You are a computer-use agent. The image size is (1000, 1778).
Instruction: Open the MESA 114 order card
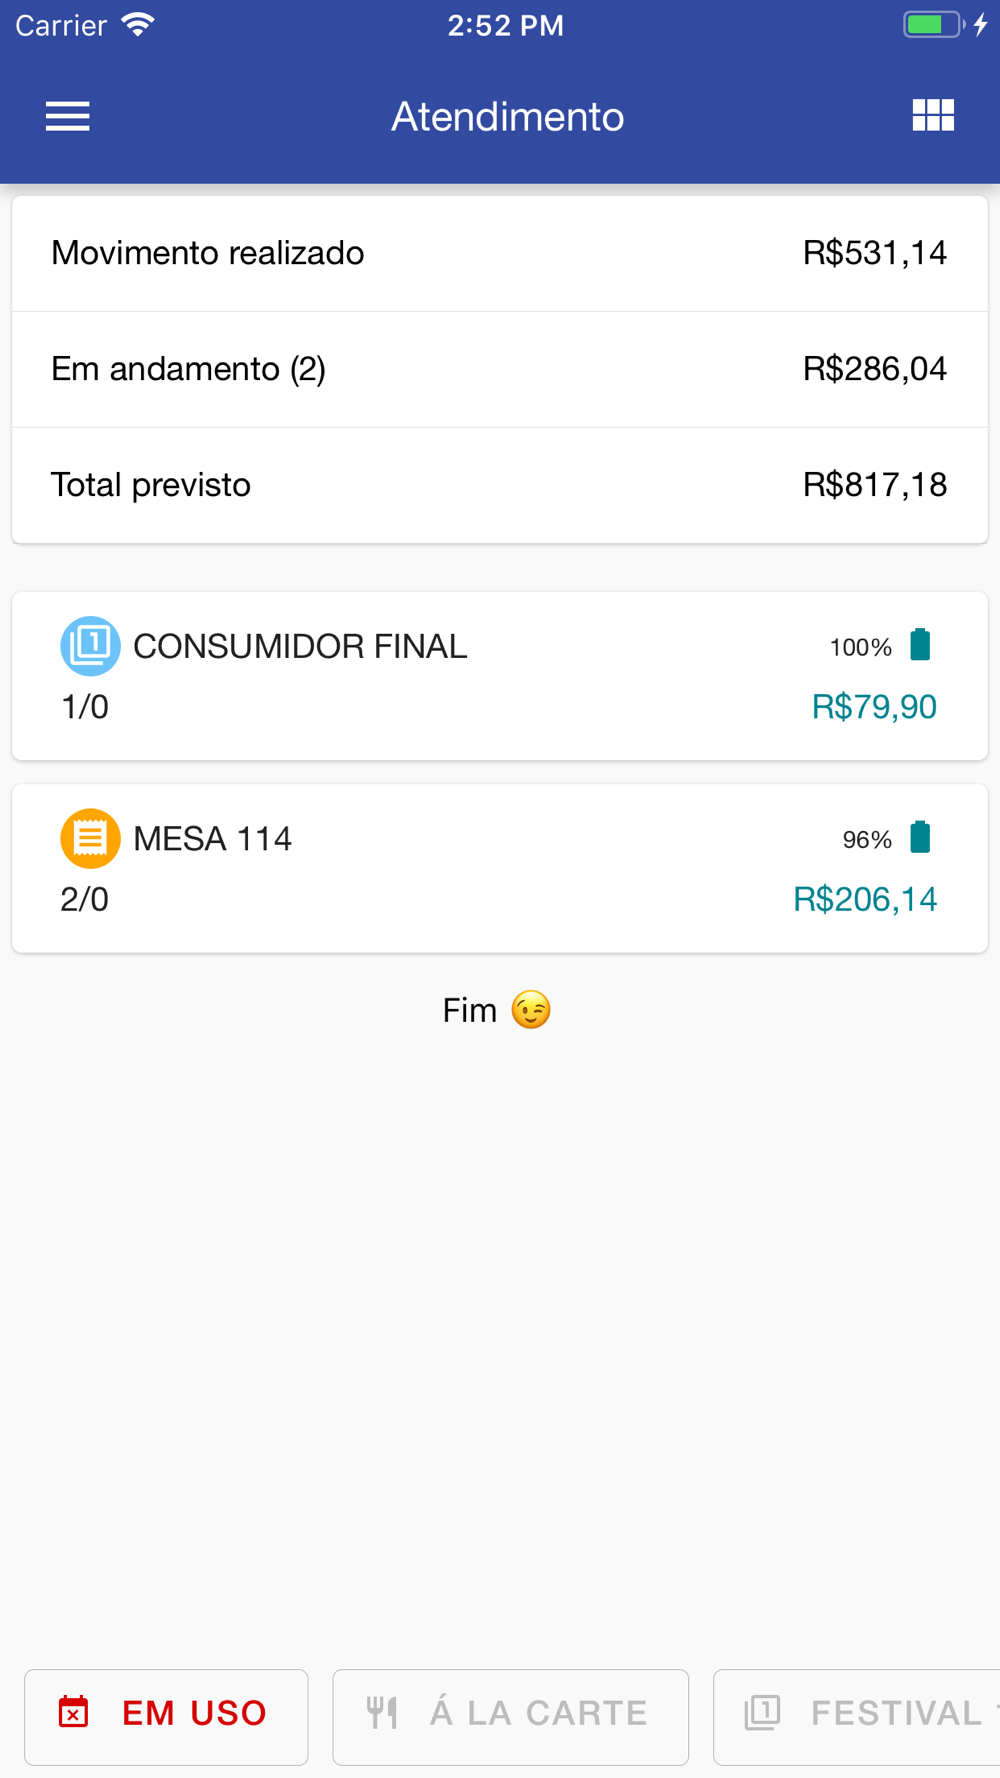point(500,868)
